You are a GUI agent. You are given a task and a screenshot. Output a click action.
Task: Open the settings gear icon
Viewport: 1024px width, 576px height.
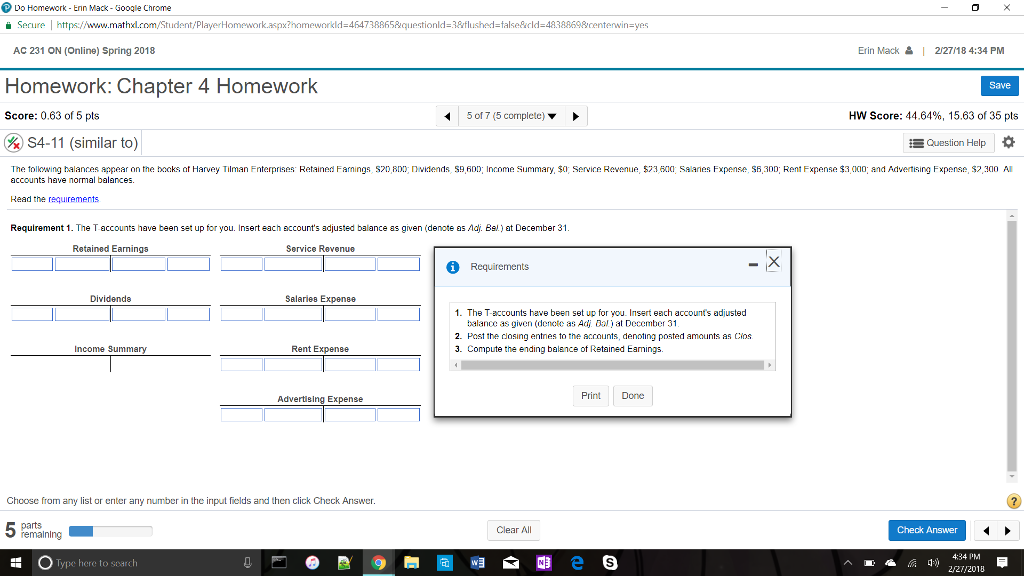point(1008,142)
